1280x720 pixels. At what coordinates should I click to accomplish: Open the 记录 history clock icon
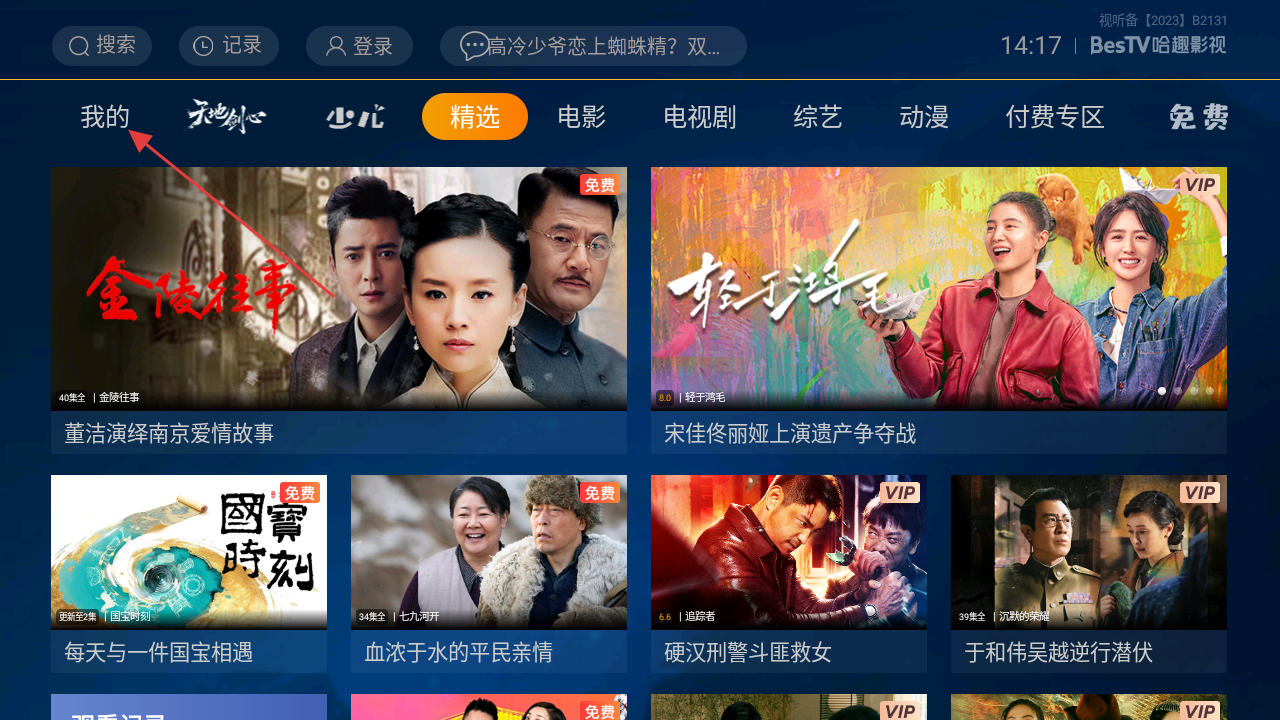pyautogui.click(x=203, y=46)
